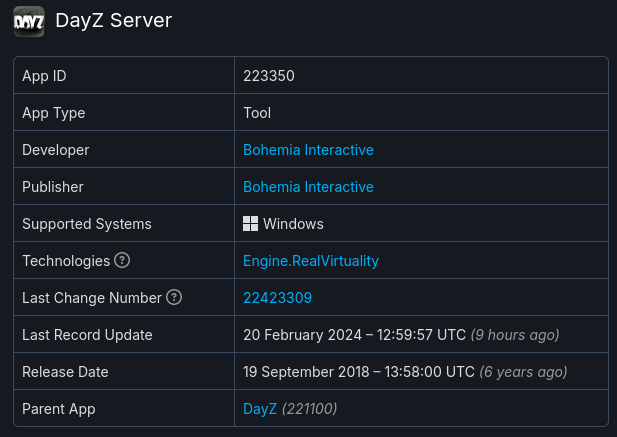This screenshot has height=437, width=617.
Task: Click the Developer row label
Action: (x=55, y=150)
